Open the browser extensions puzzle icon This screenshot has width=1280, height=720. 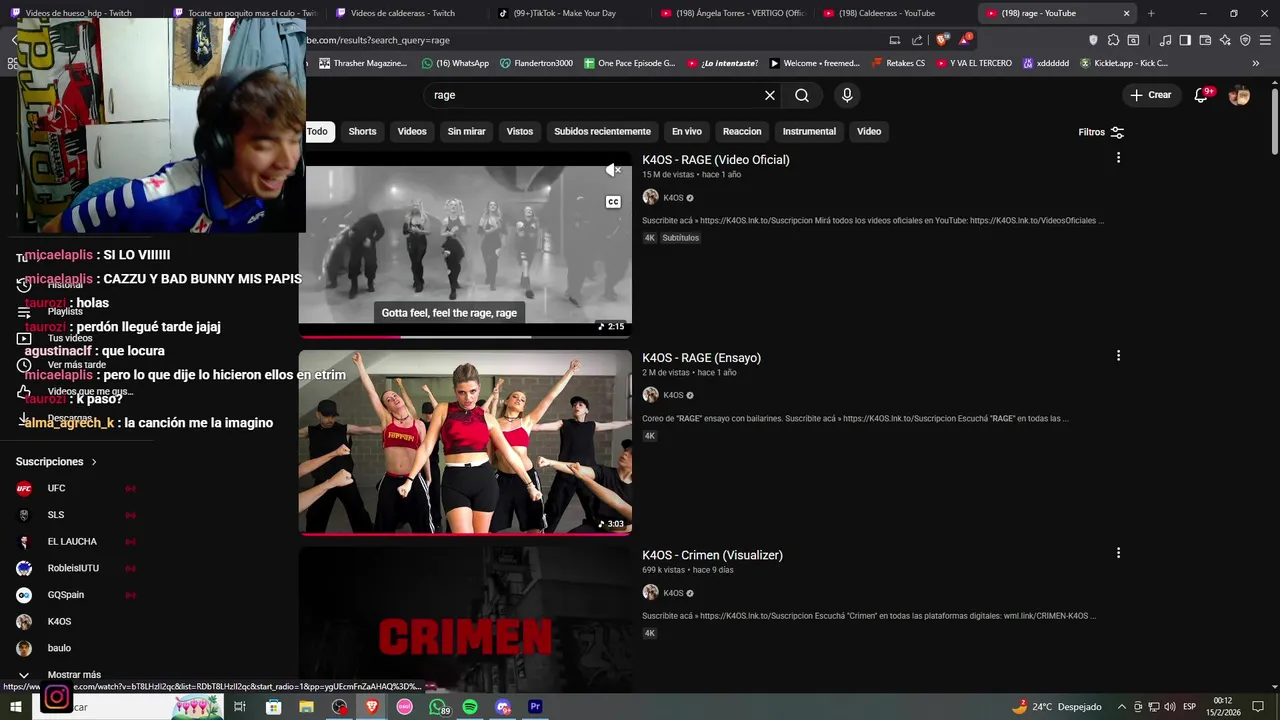(x=1113, y=40)
